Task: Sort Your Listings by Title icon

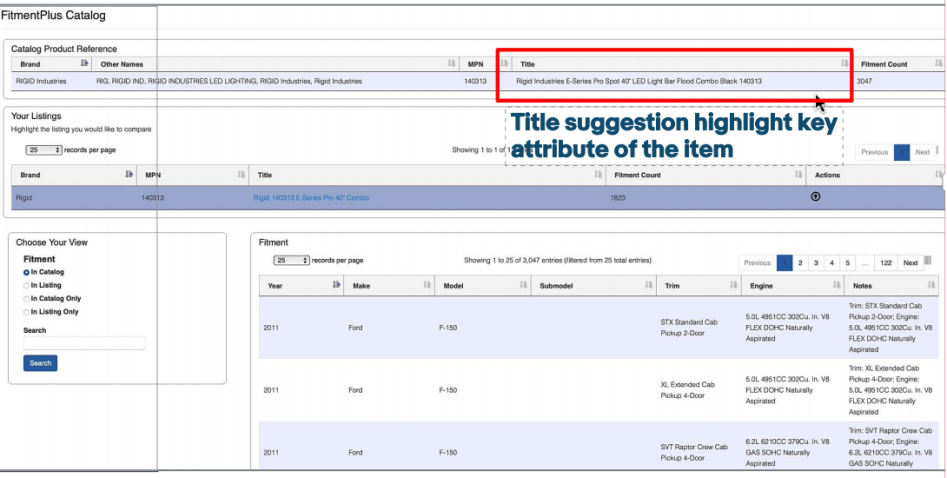Action: tap(598, 175)
